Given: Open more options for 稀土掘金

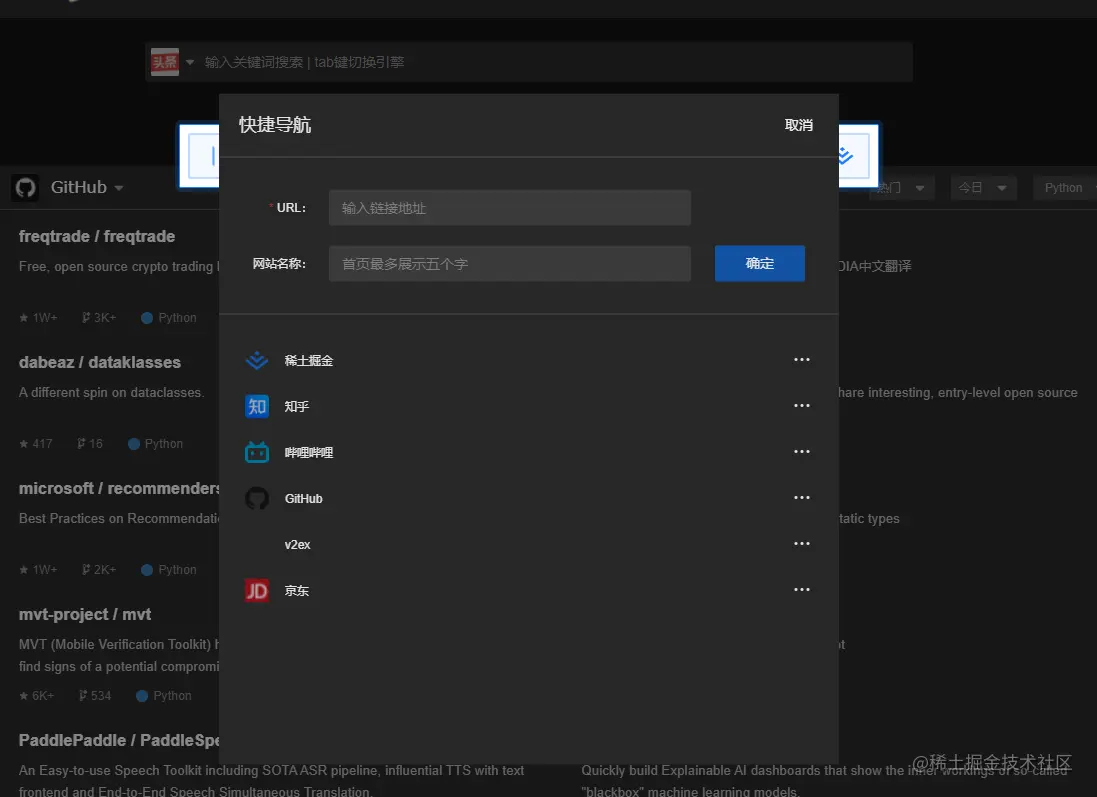Looking at the screenshot, I should (x=802, y=360).
